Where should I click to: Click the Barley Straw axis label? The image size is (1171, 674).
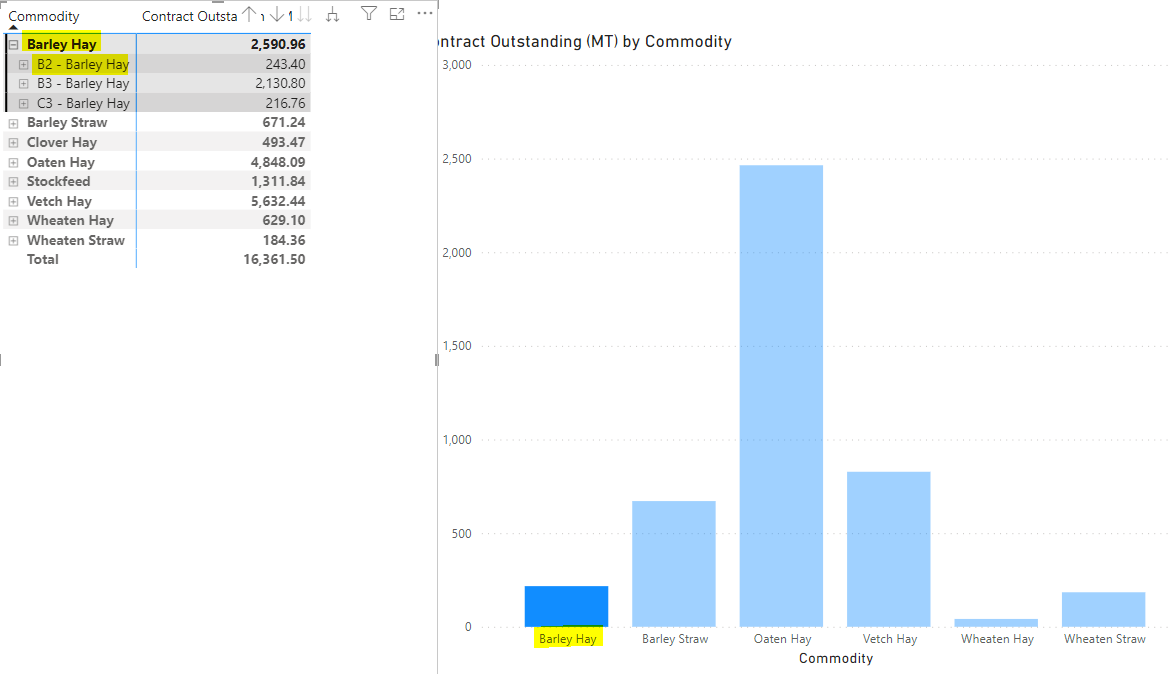coord(675,639)
